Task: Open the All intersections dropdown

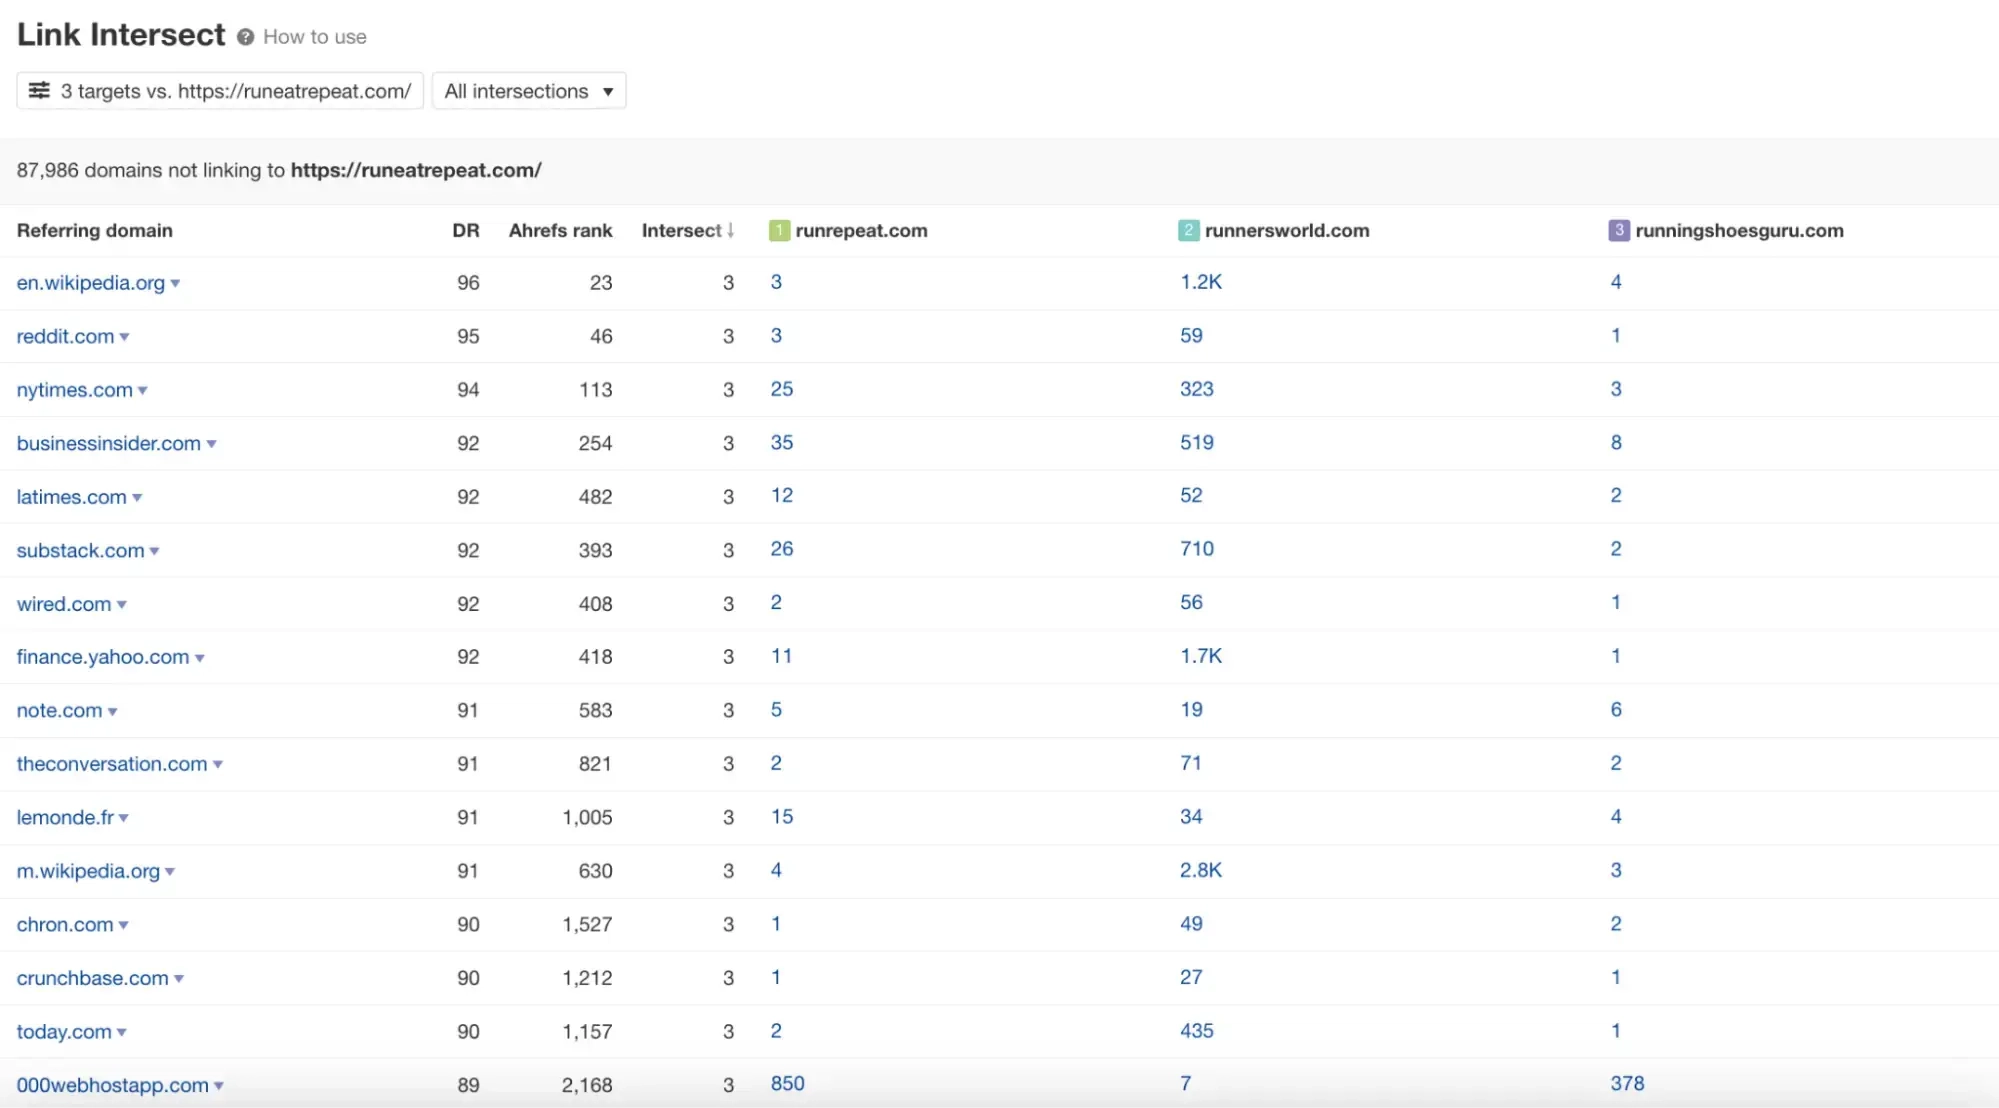Action: (528, 91)
